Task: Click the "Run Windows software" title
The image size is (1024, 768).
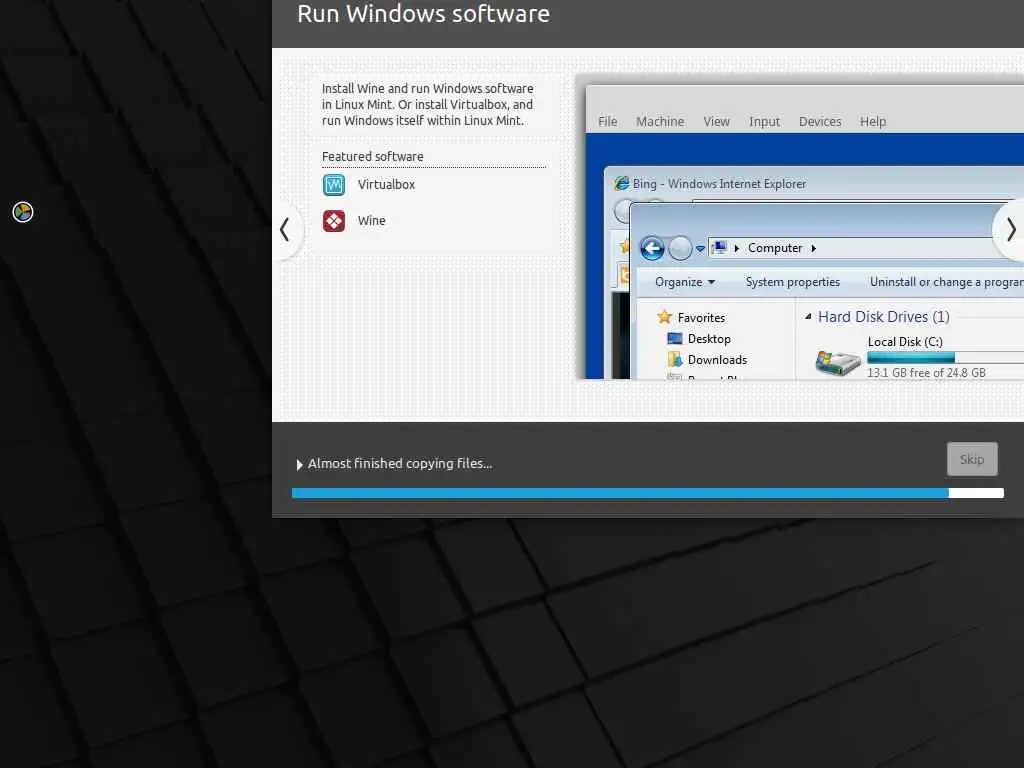Action: coord(423,14)
